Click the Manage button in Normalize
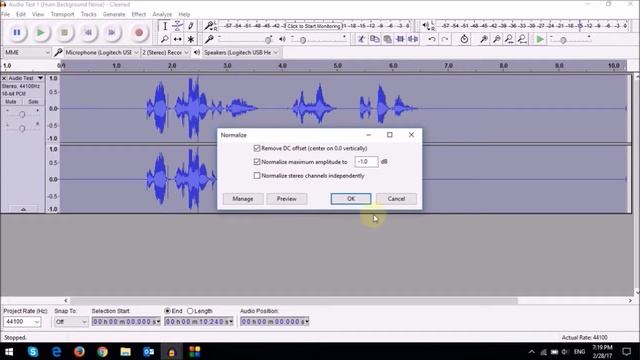 coord(243,199)
